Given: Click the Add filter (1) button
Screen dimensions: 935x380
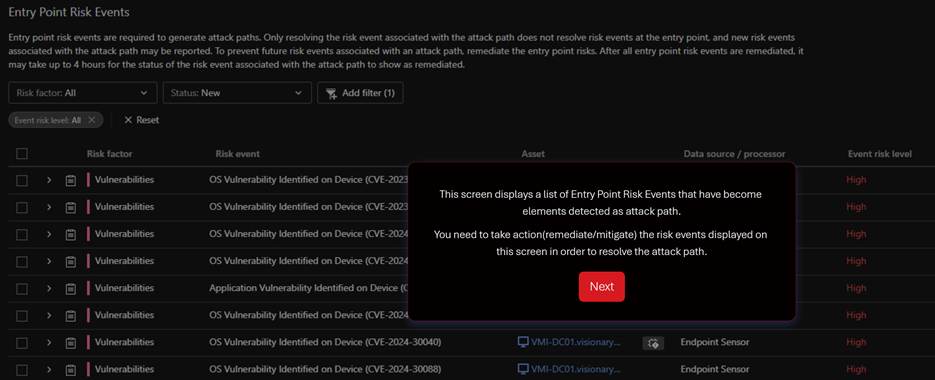Looking at the screenshot, I should [x=360, y=93].
